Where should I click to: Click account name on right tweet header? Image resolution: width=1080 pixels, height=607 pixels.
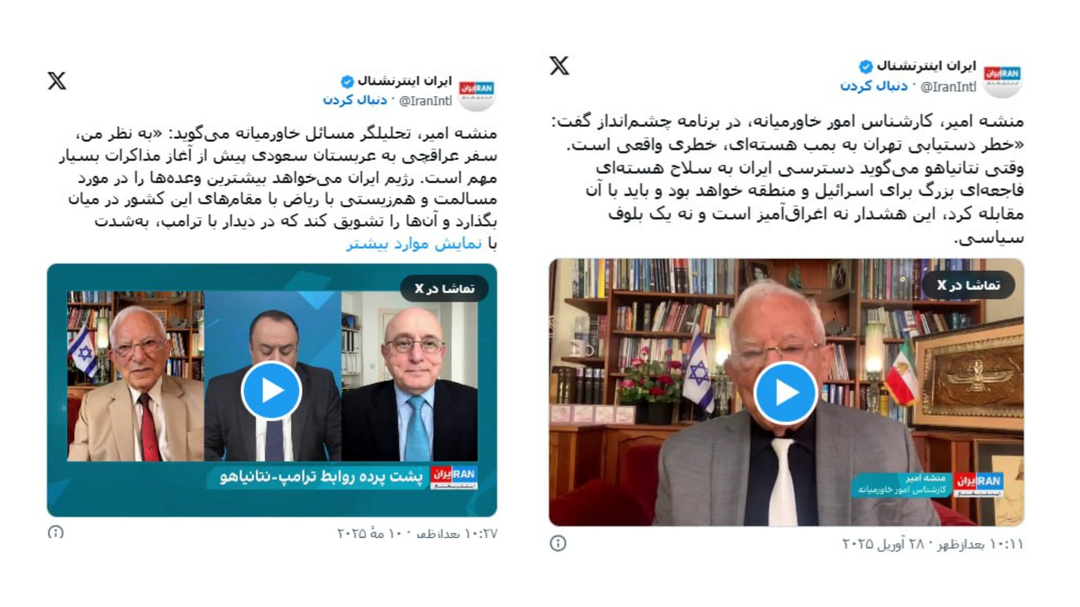[926, 66]
